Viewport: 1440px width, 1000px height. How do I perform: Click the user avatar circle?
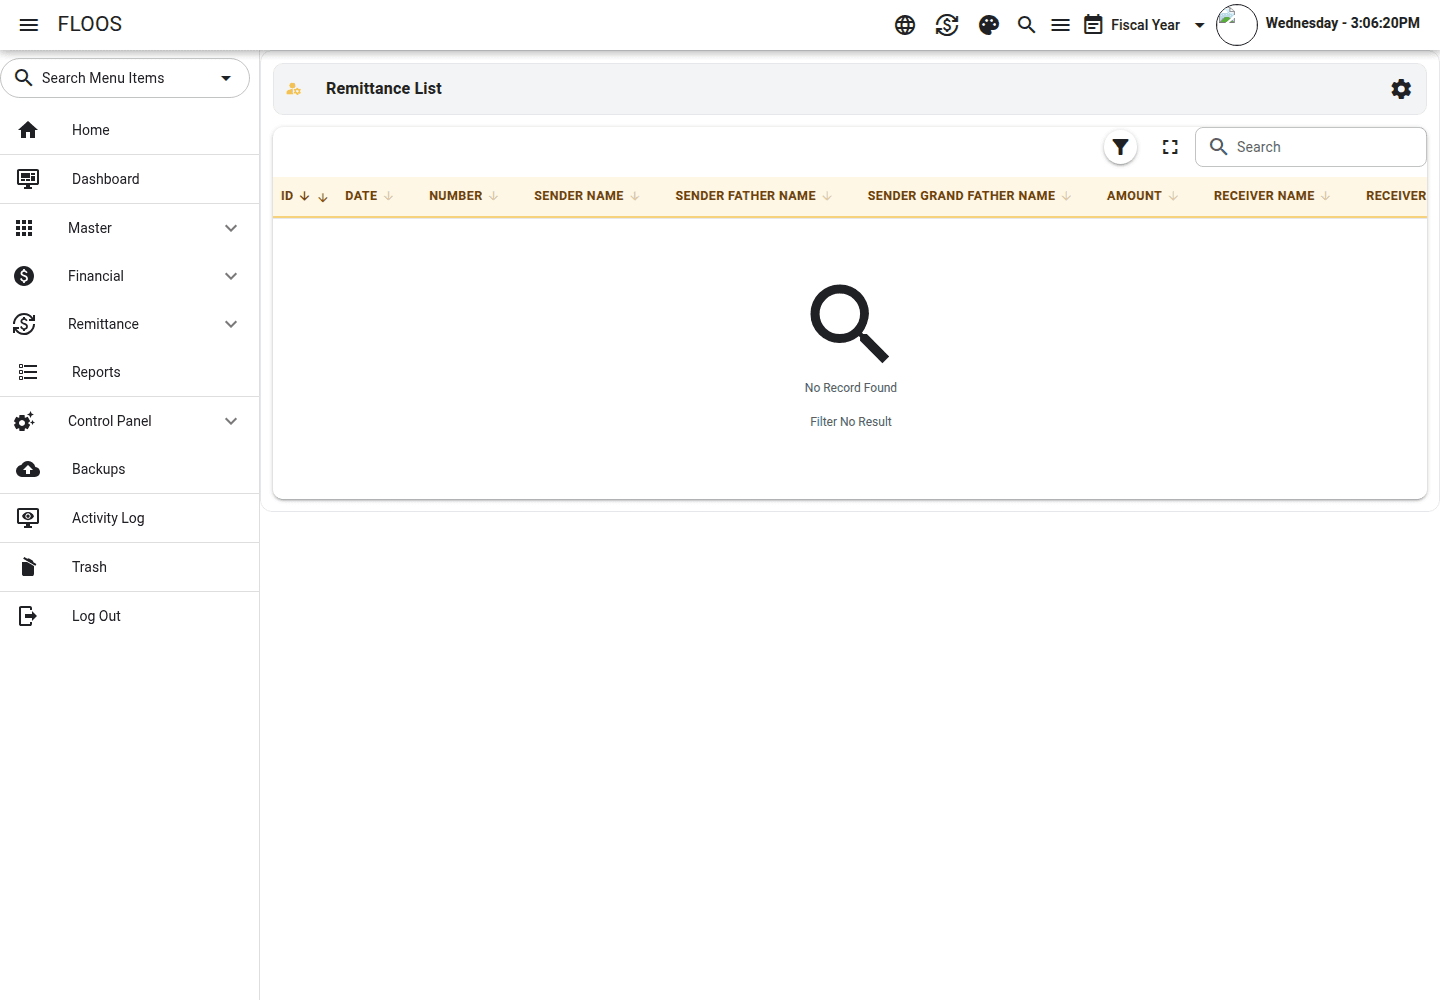[x=1237, y=25]
